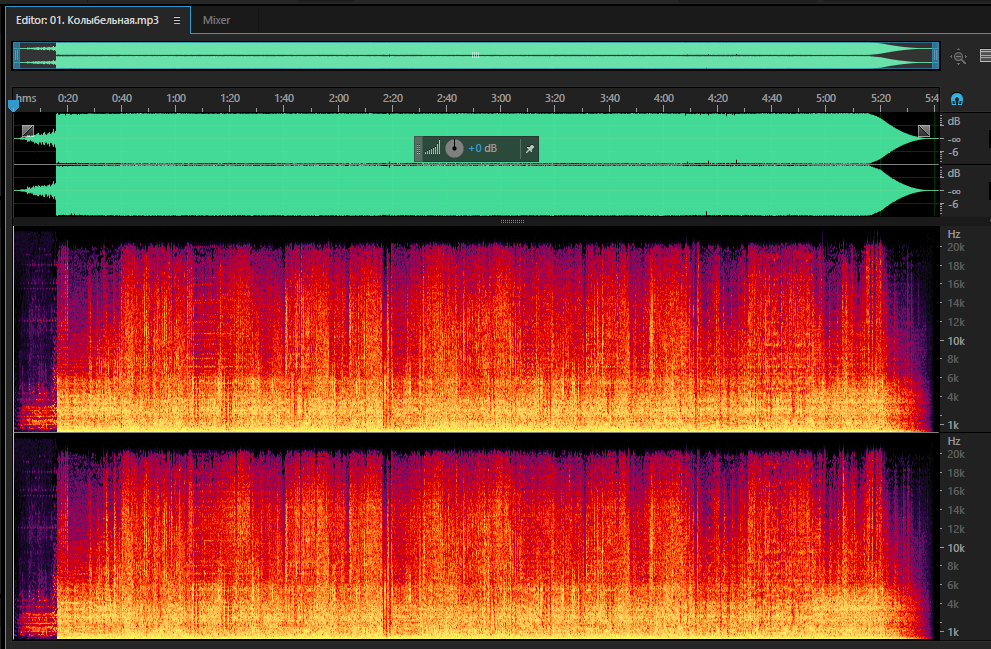Click the overview navigator center grip
This screenshot has width=991, height=649.
[475, 55]
